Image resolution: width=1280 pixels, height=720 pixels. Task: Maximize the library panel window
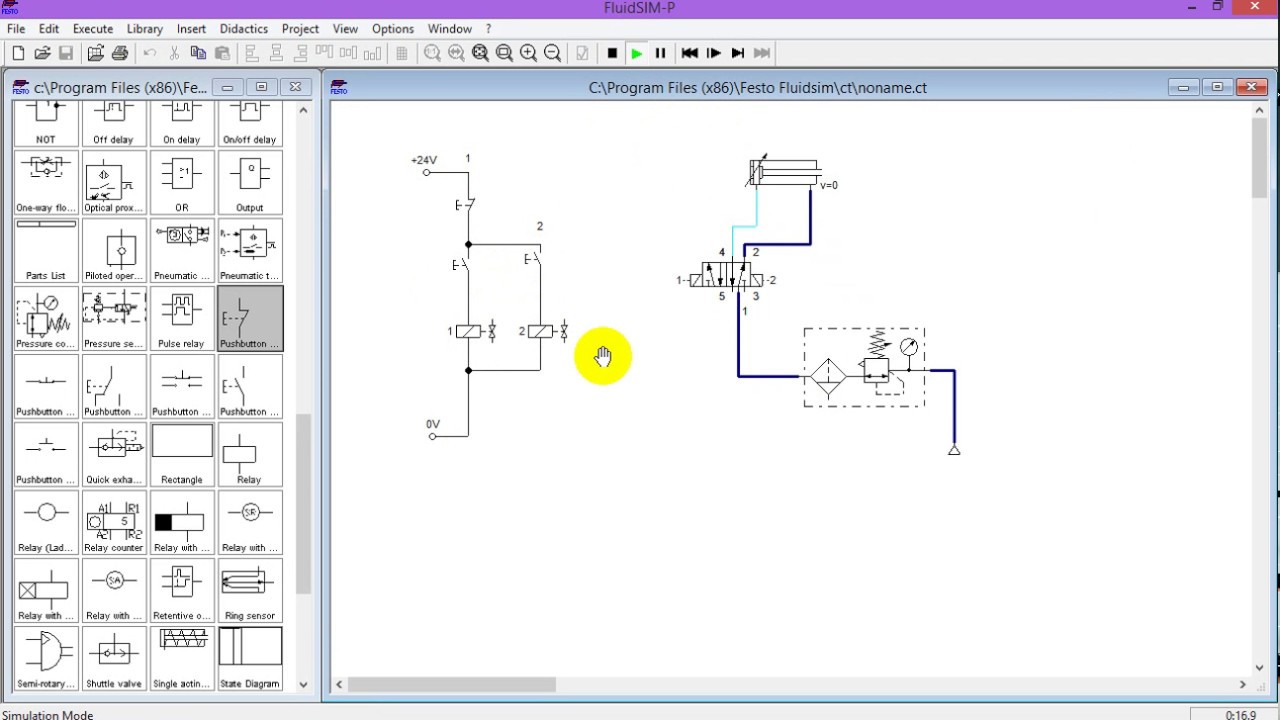(x=261, y=87)
